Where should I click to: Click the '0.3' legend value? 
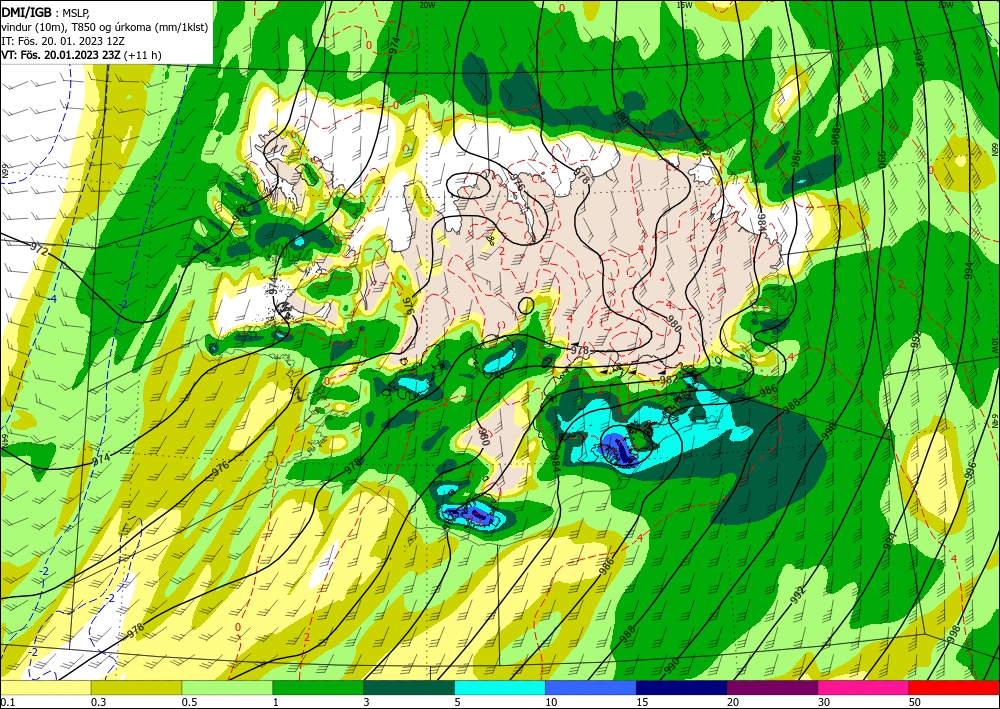point(98,702)
